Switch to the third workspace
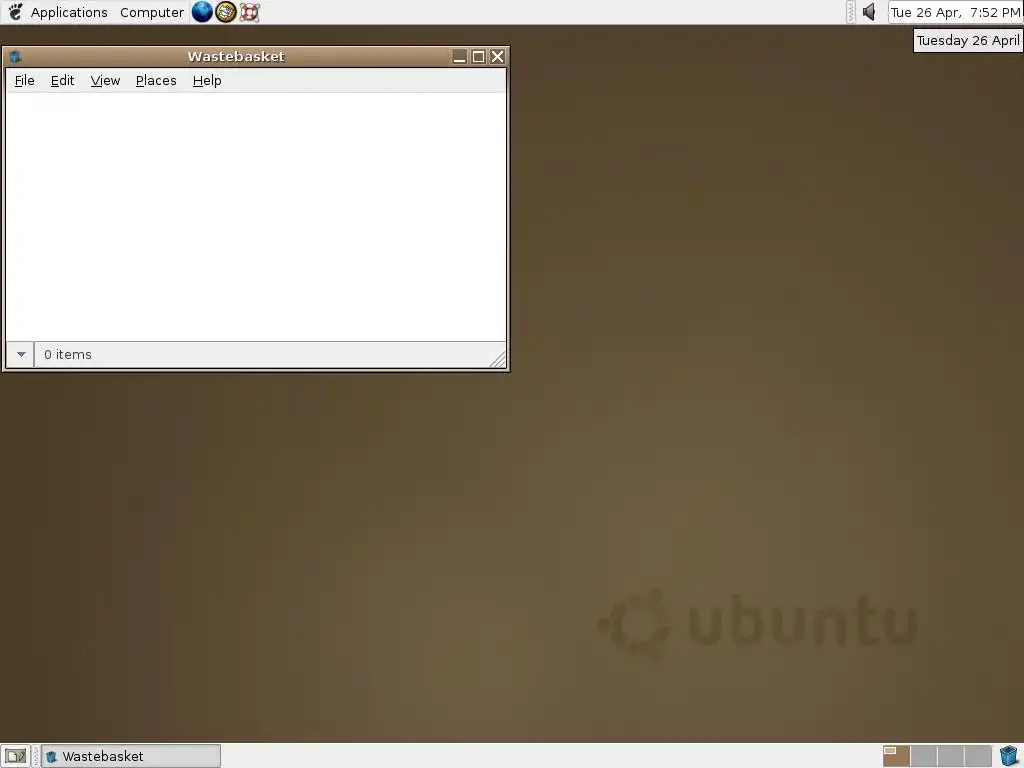 click(950, 756)
